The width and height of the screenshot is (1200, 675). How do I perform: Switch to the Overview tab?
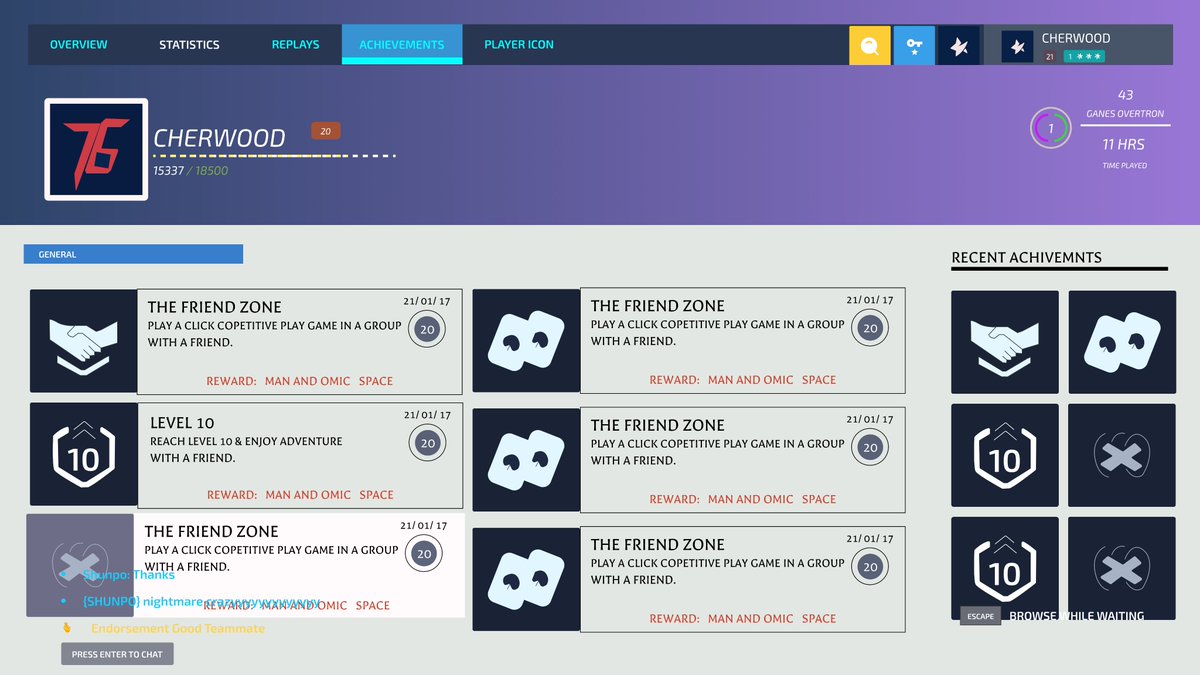click(78, 44)
